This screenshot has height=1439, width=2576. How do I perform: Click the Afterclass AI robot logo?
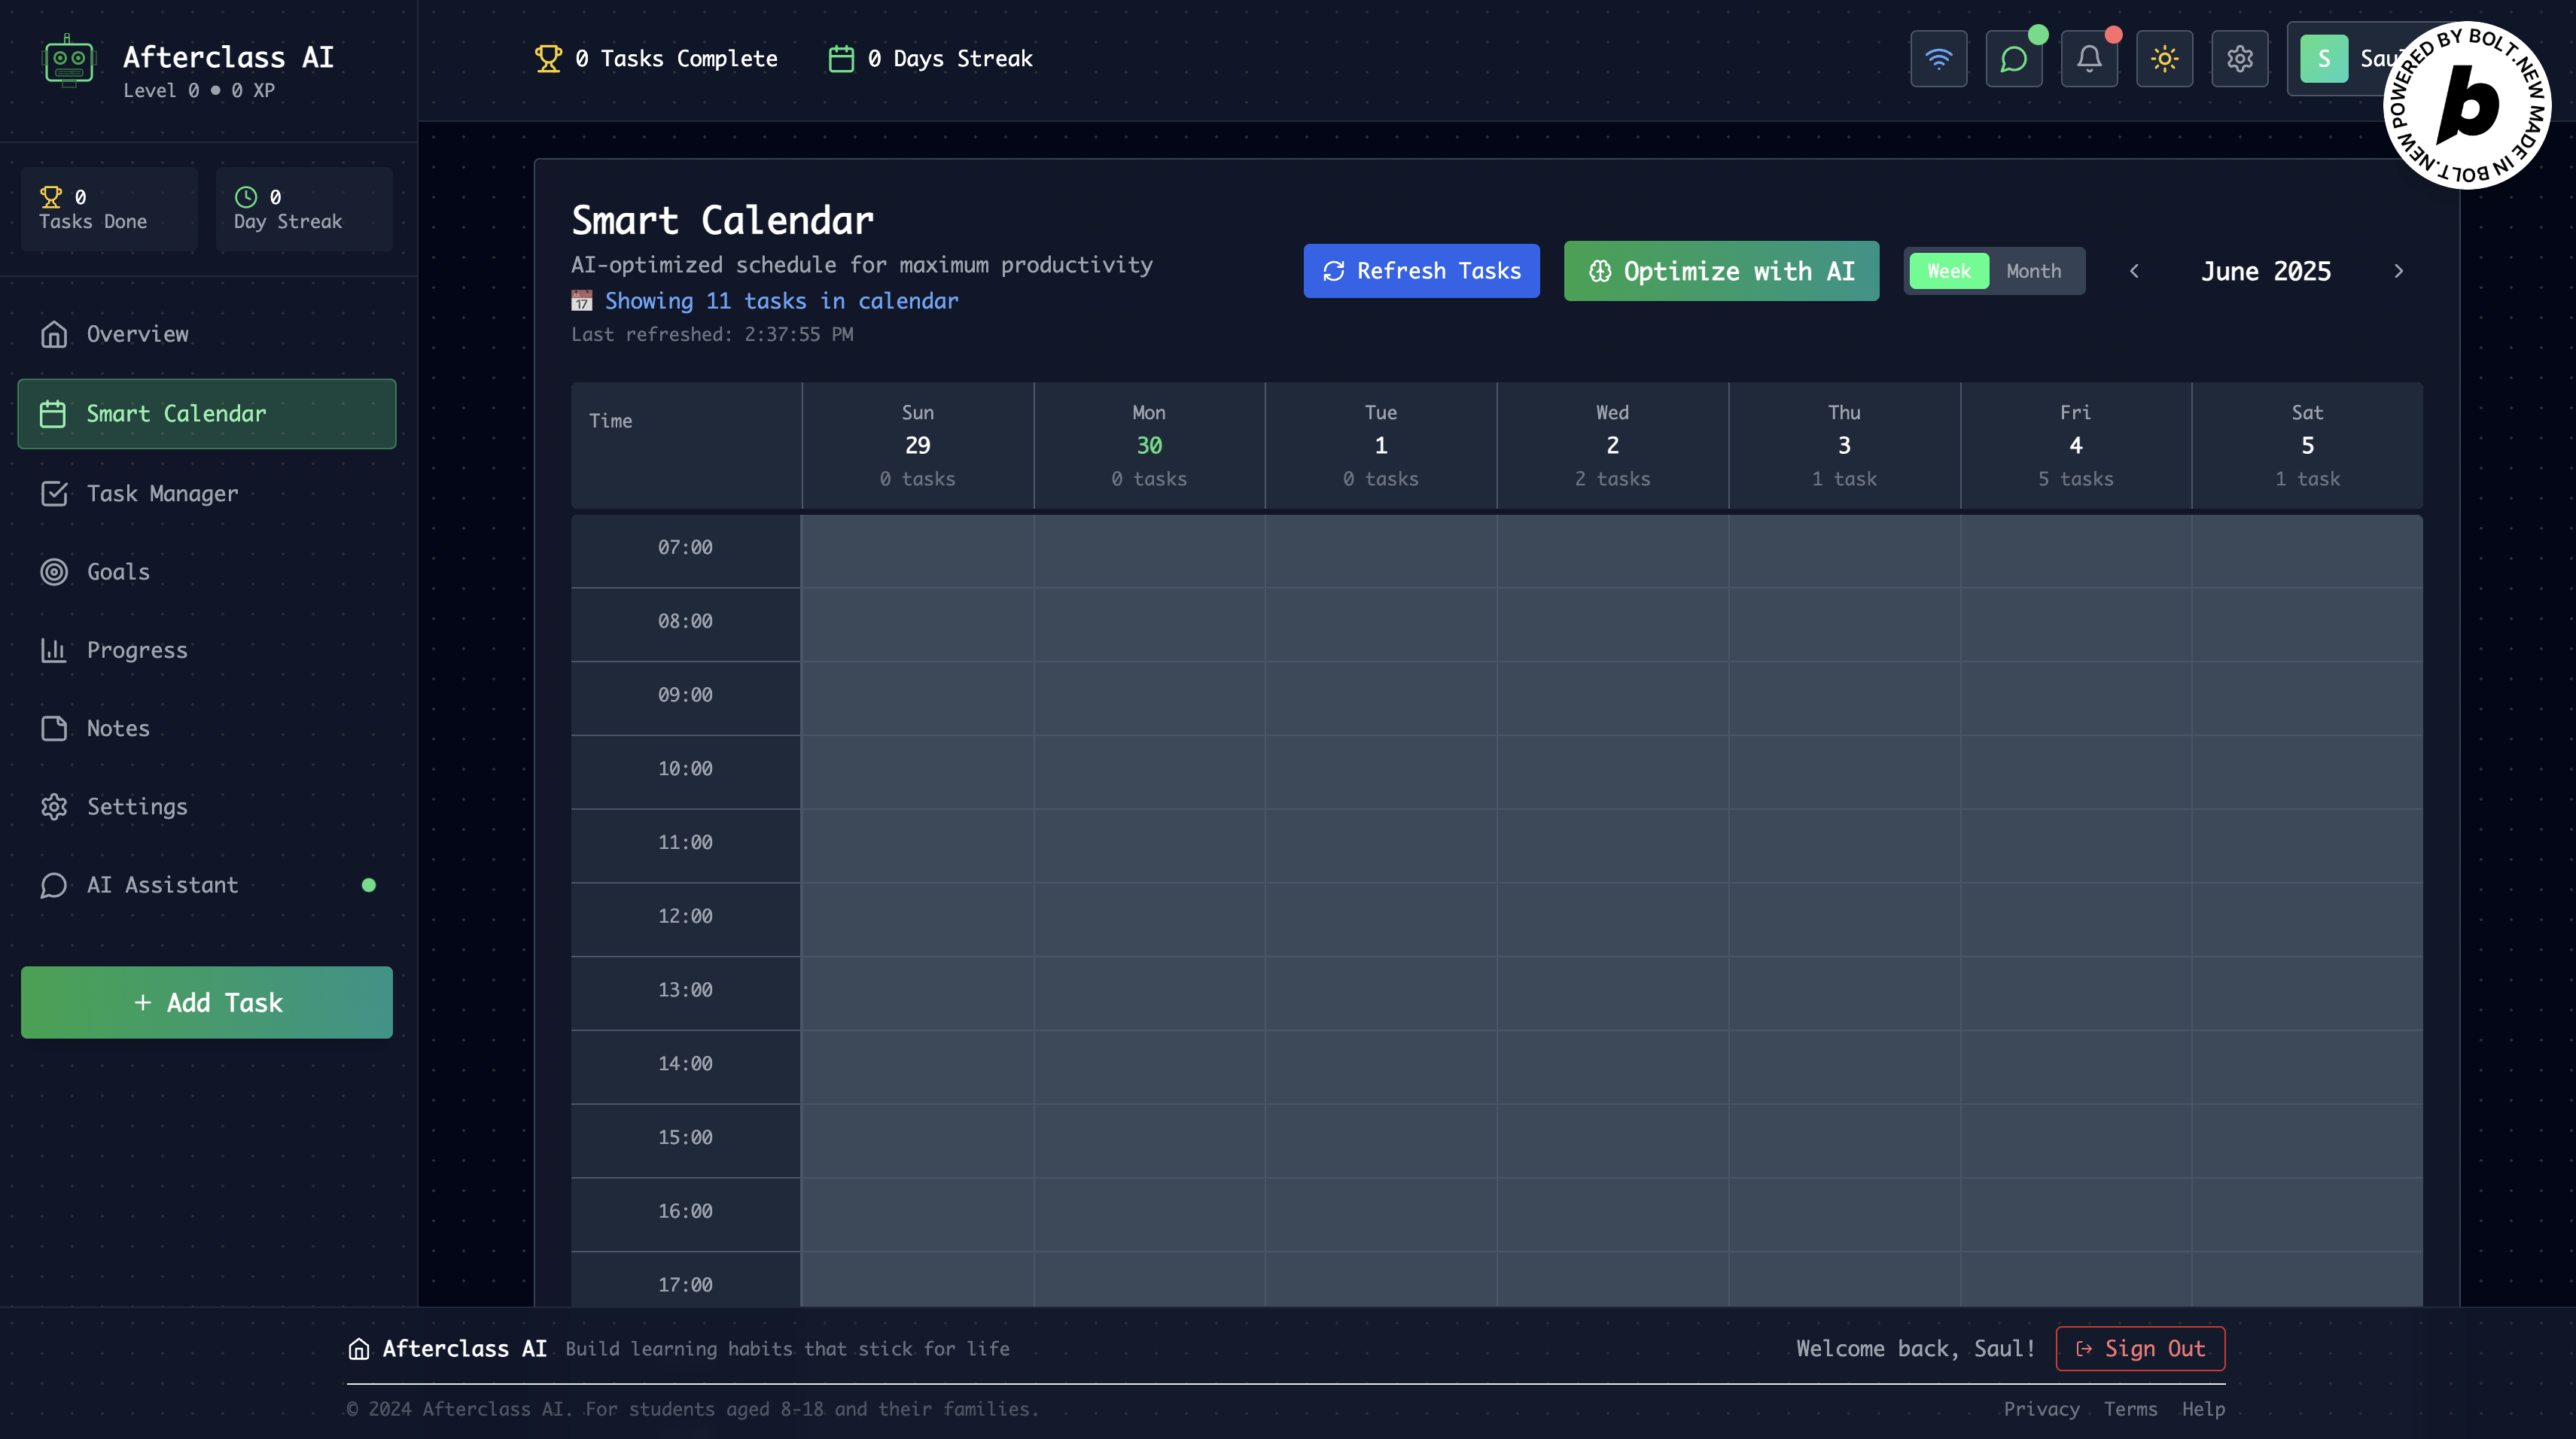pos(69,61)
